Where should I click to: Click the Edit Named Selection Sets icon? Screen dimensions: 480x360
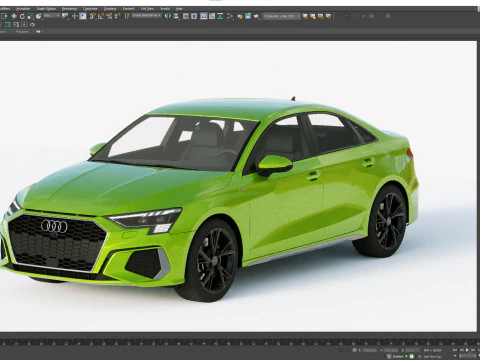point(127,16)
